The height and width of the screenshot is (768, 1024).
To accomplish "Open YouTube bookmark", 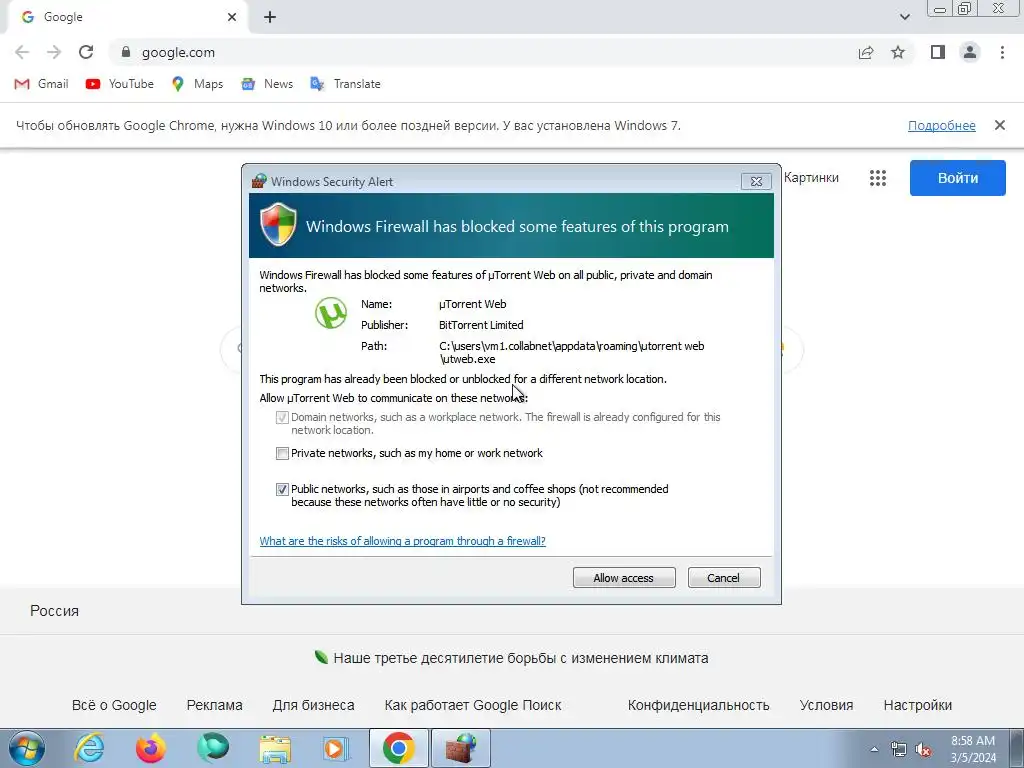I will coord(120,84).
